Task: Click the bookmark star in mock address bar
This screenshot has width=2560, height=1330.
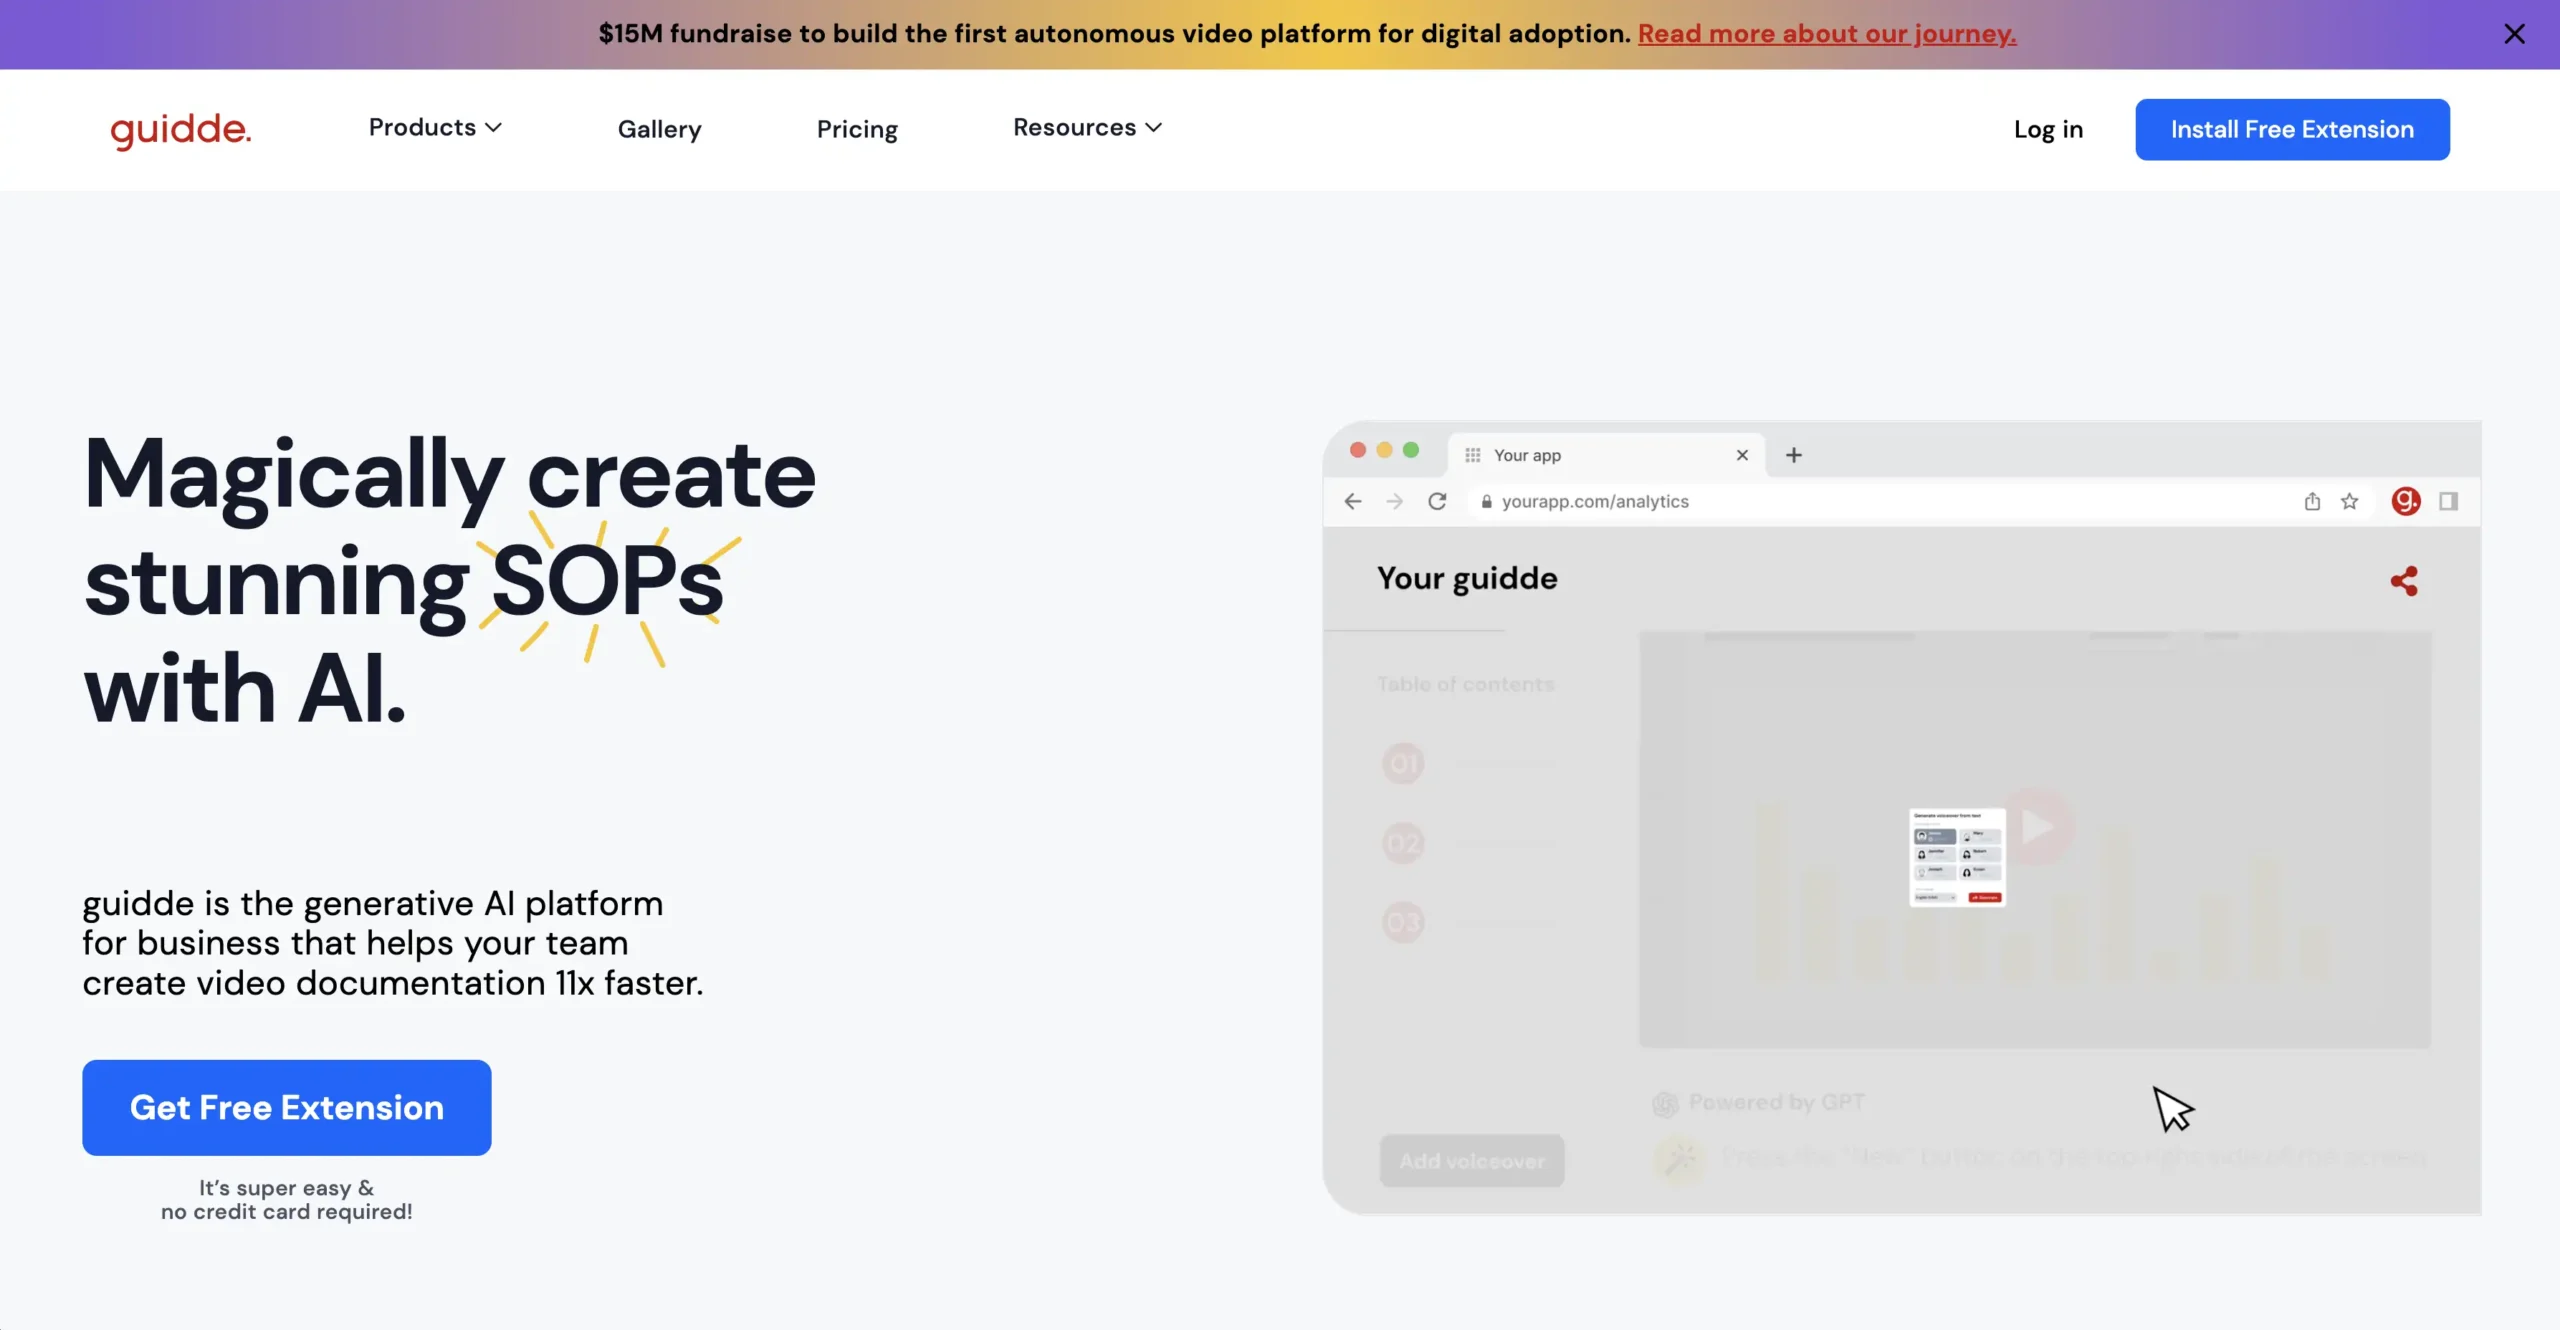Action: [2350, 501]
